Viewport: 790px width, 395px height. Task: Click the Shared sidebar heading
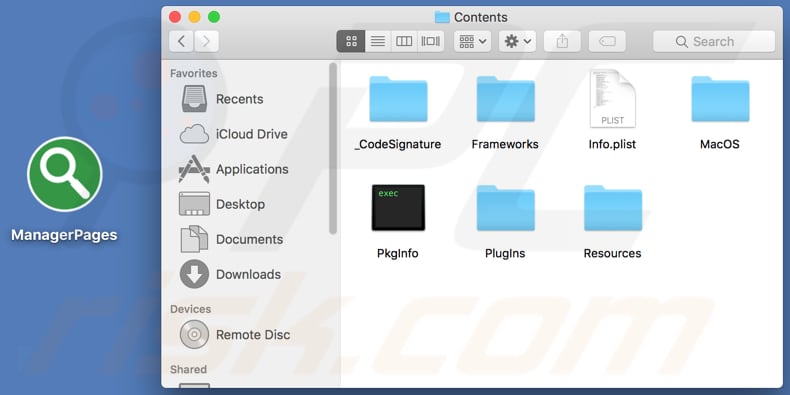pyautogui.click(x=188, y=369)
